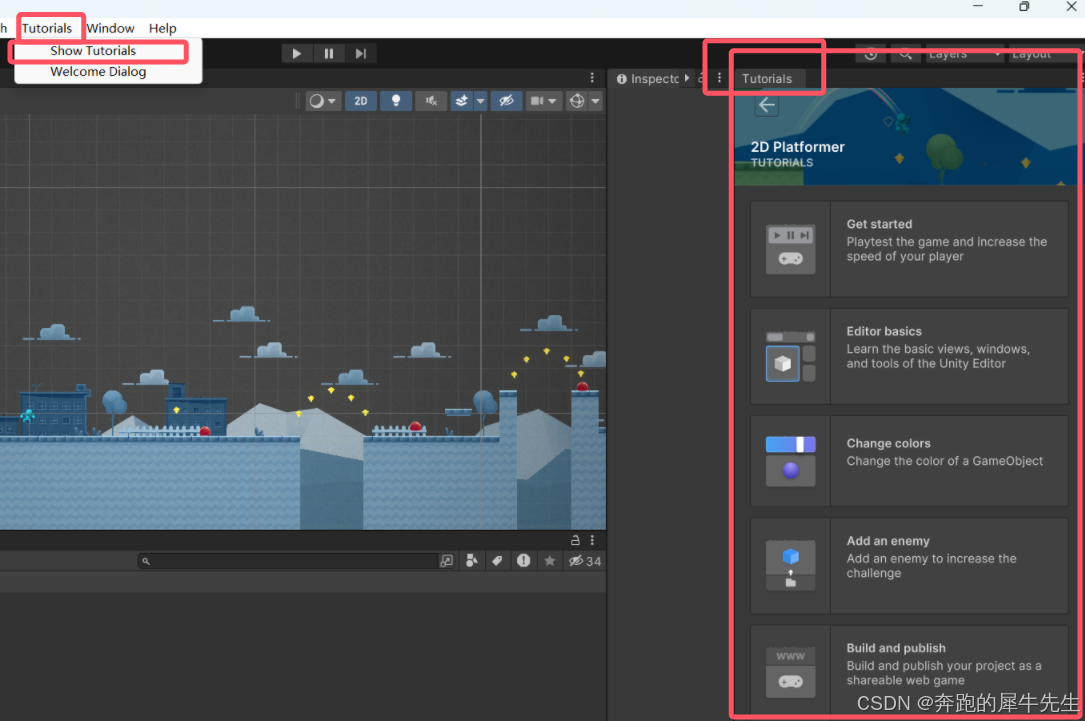Open the Layers dropdown
Image resolution: width=1085 pixels, height=721 pixels.
coord(965,54)
